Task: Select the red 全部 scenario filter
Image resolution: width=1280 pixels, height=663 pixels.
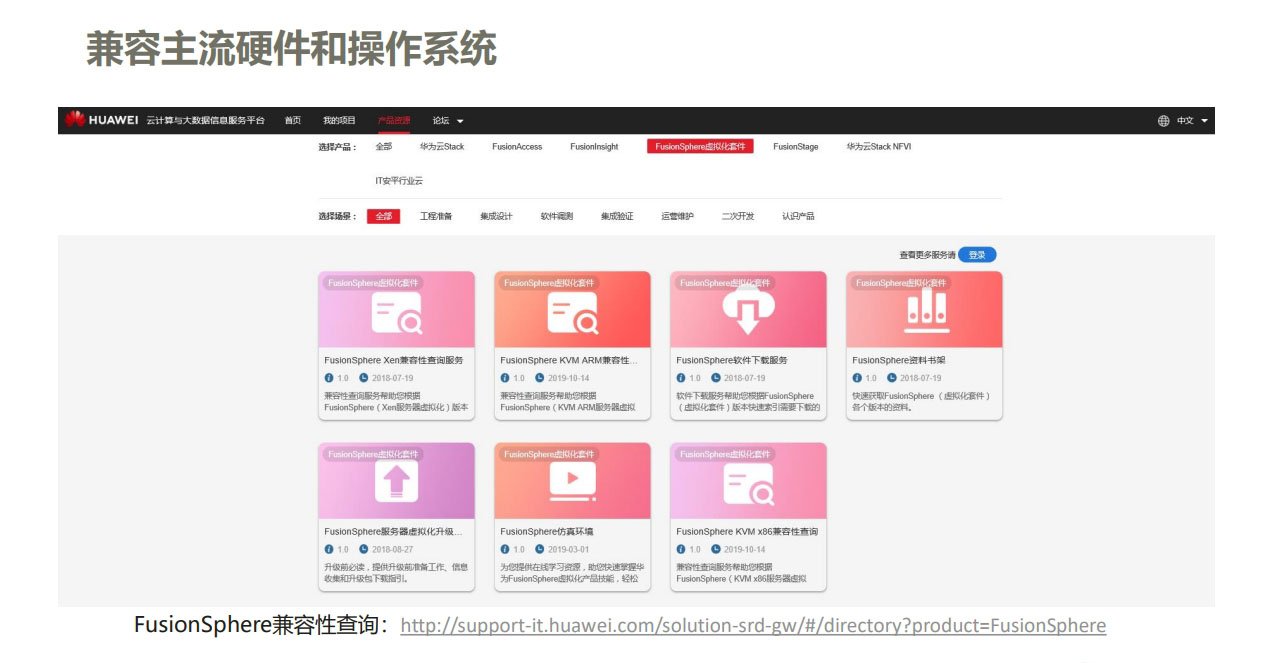Action: 384,216
